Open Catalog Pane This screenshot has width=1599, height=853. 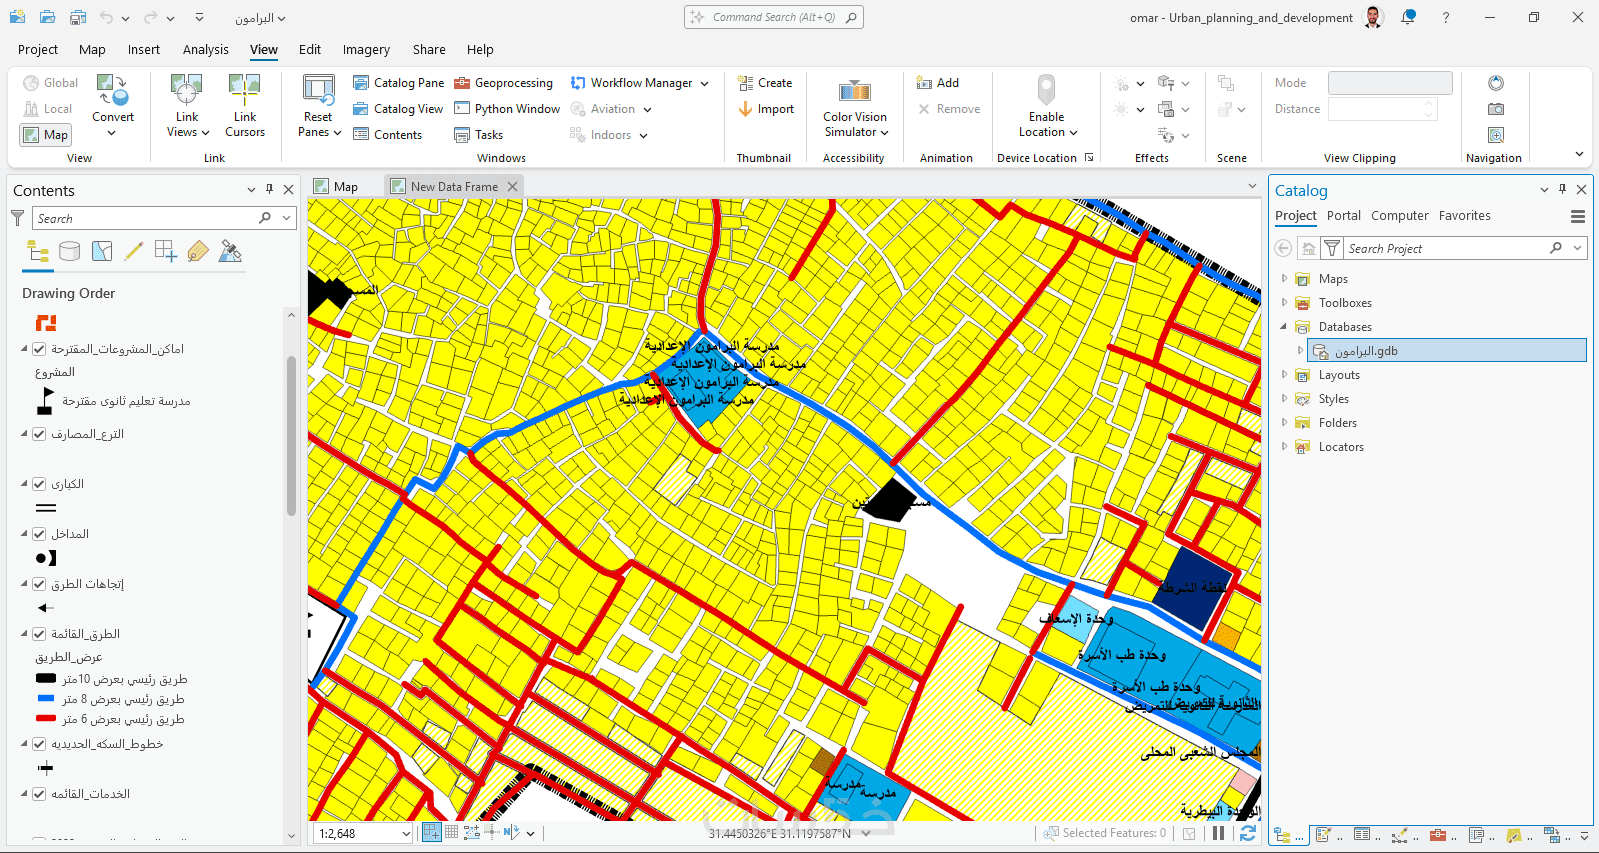tap(399, 83)
